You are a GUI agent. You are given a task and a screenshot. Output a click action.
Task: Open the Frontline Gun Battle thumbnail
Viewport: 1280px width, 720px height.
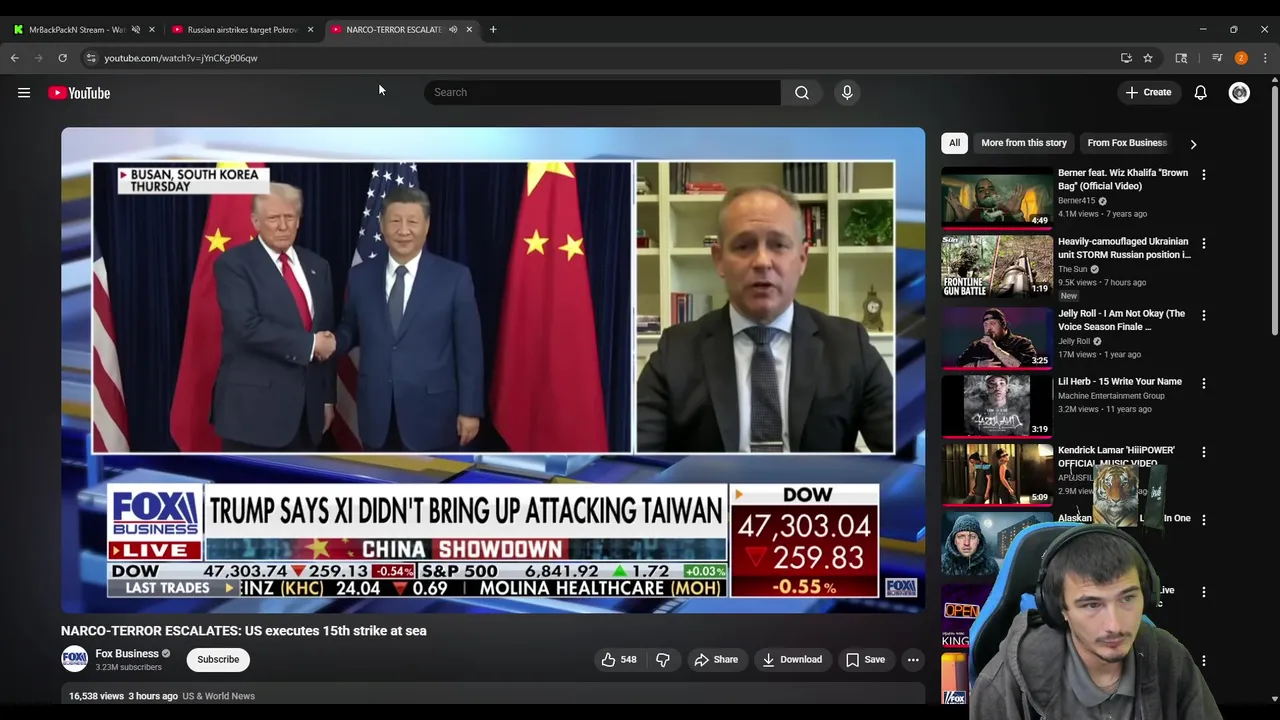coord(997,266)
